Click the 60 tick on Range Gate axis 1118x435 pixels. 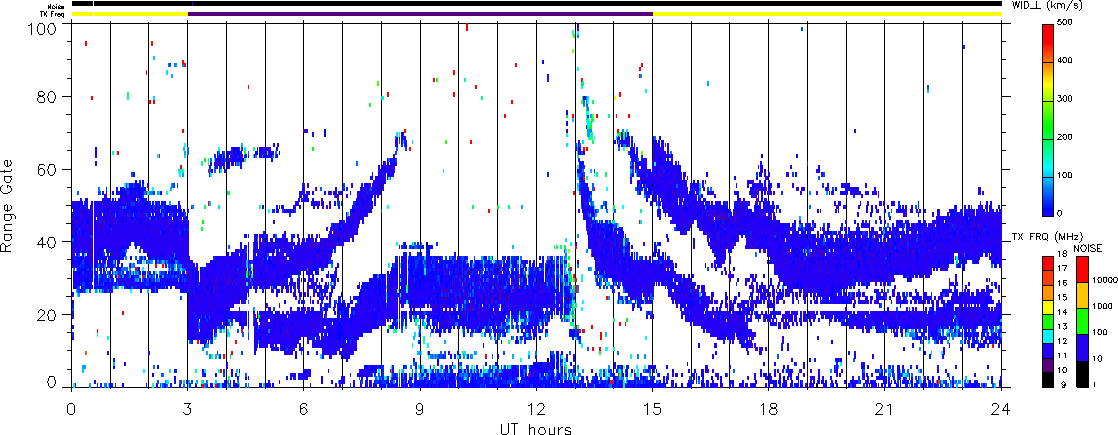(x=52, y=169)
